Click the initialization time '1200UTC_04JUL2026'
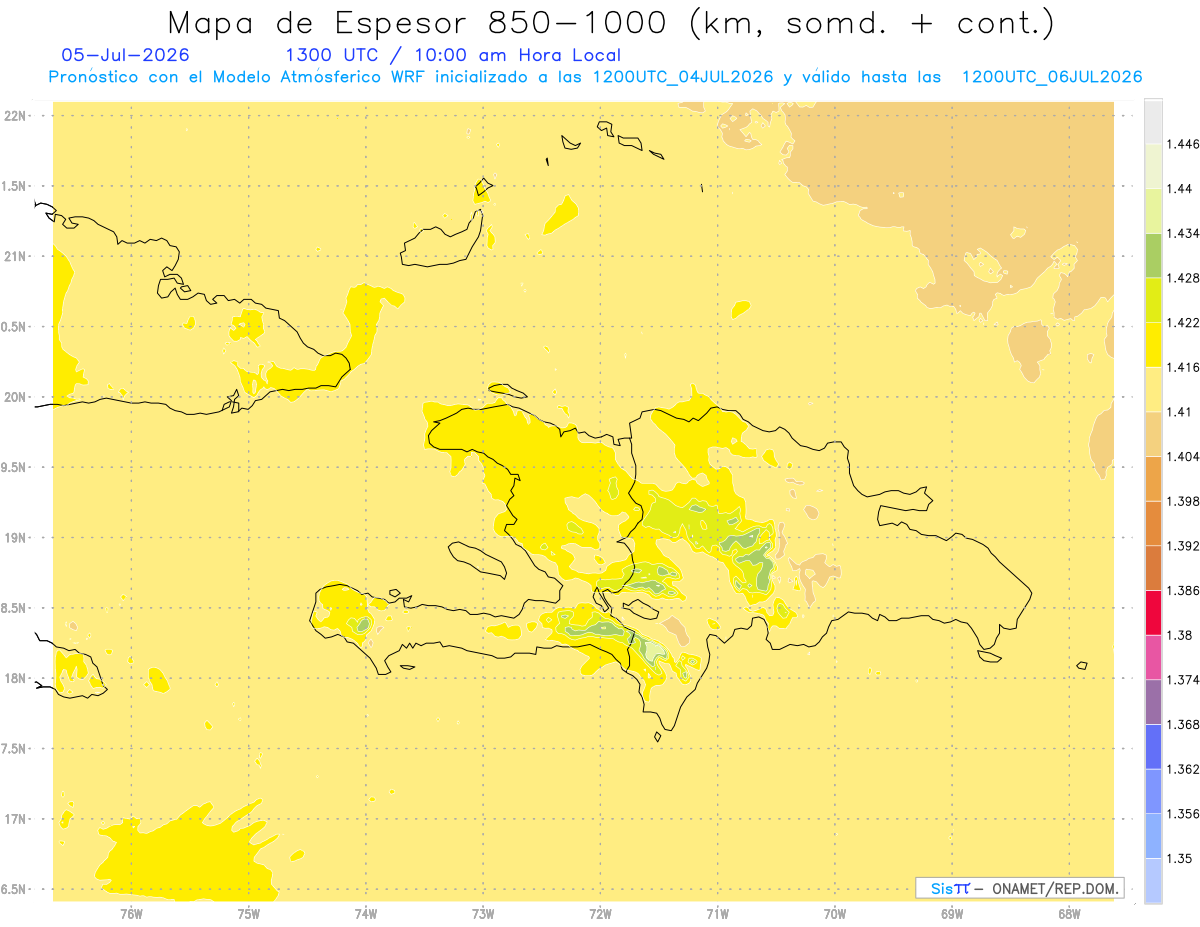The height and width of the screenshot is (927, 1200). pyautogui.click(x=684, y=77)
